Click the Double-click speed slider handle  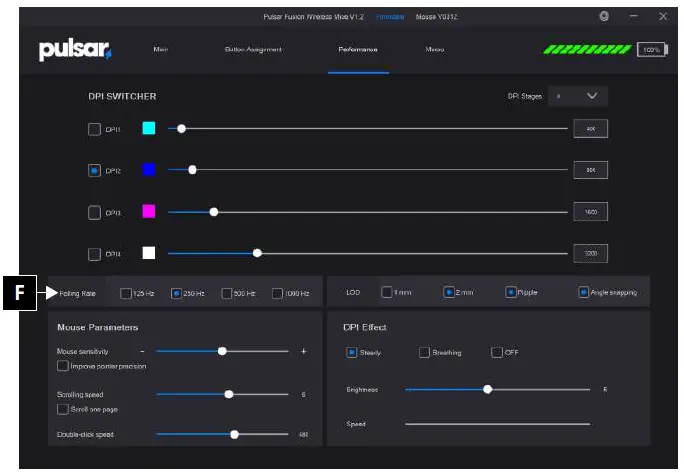point(234,434)
